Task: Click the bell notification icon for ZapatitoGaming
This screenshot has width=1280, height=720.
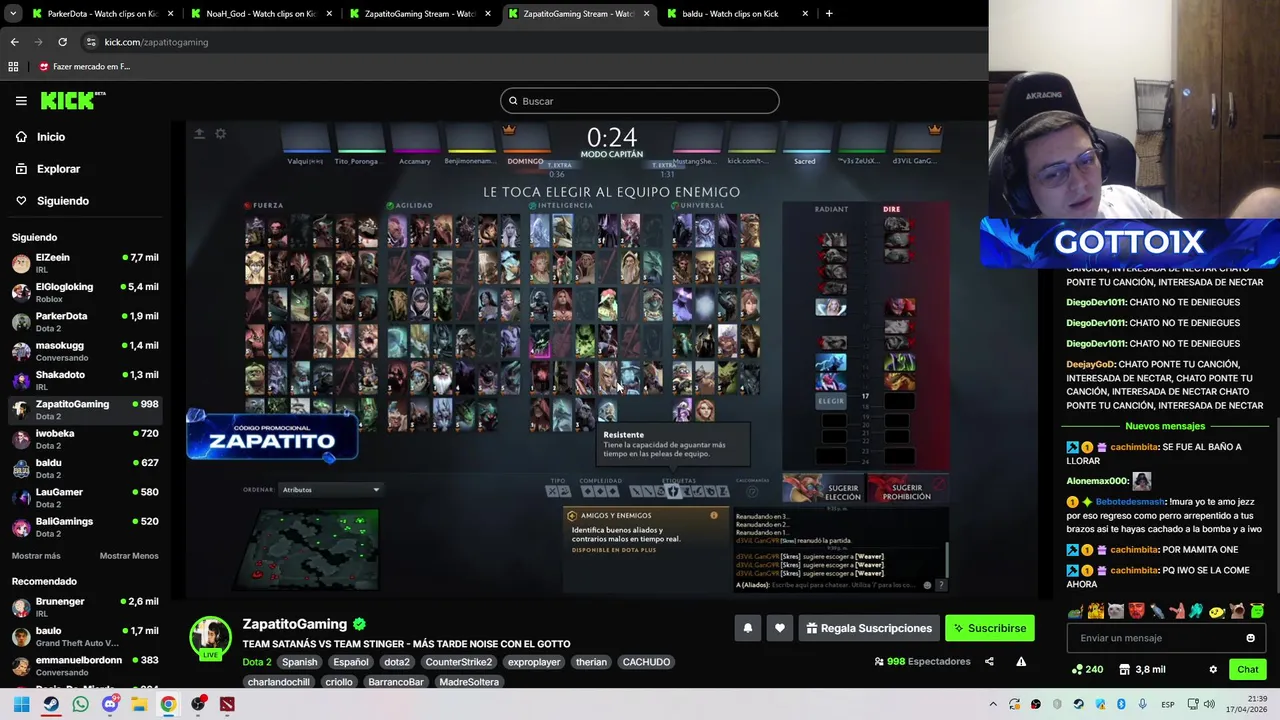Action: click(747, 628)
